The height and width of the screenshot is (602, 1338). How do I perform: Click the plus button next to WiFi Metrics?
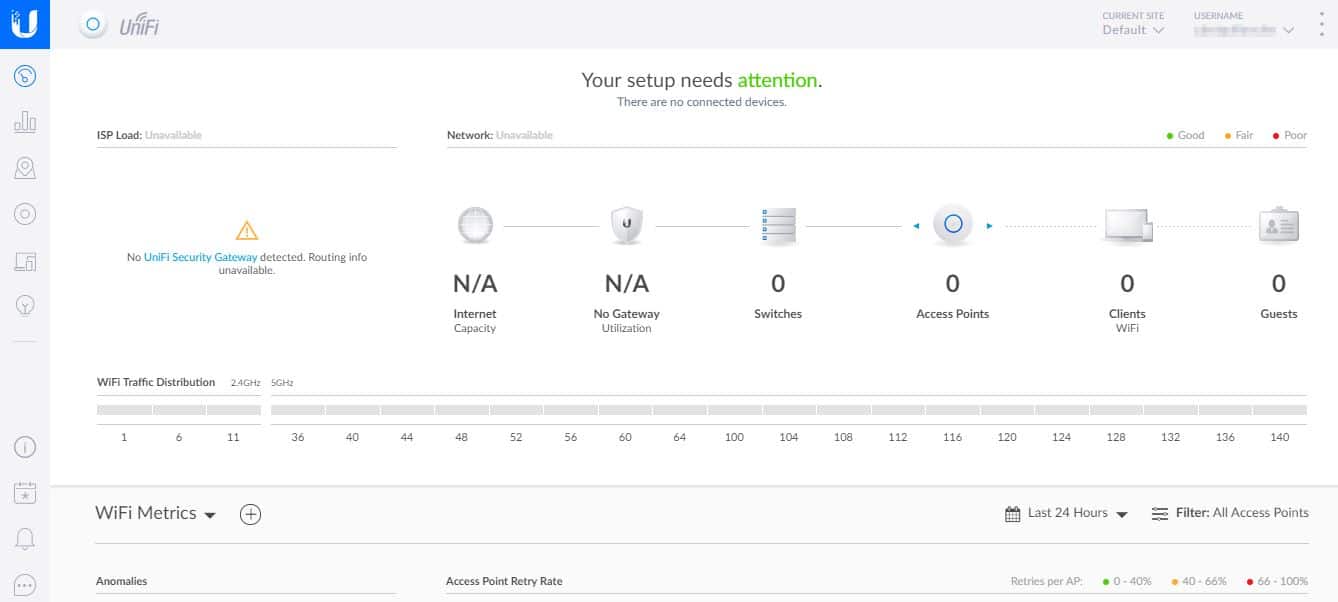[251, 513]
